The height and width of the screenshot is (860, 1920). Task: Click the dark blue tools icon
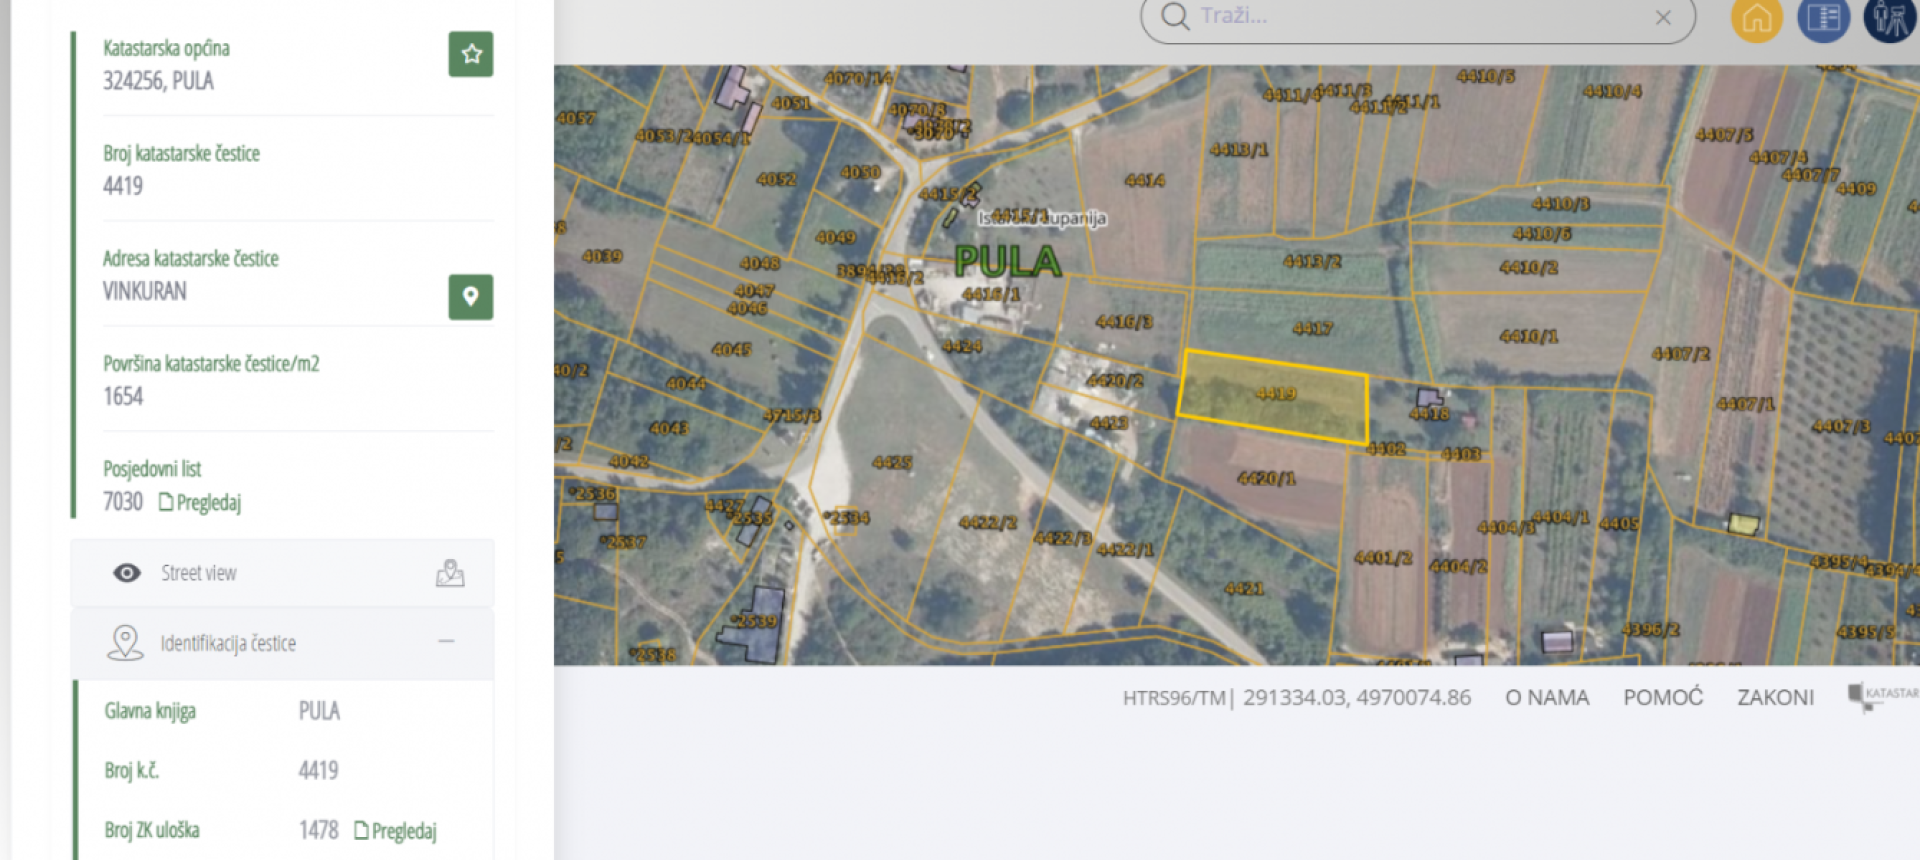[1889, 18]
